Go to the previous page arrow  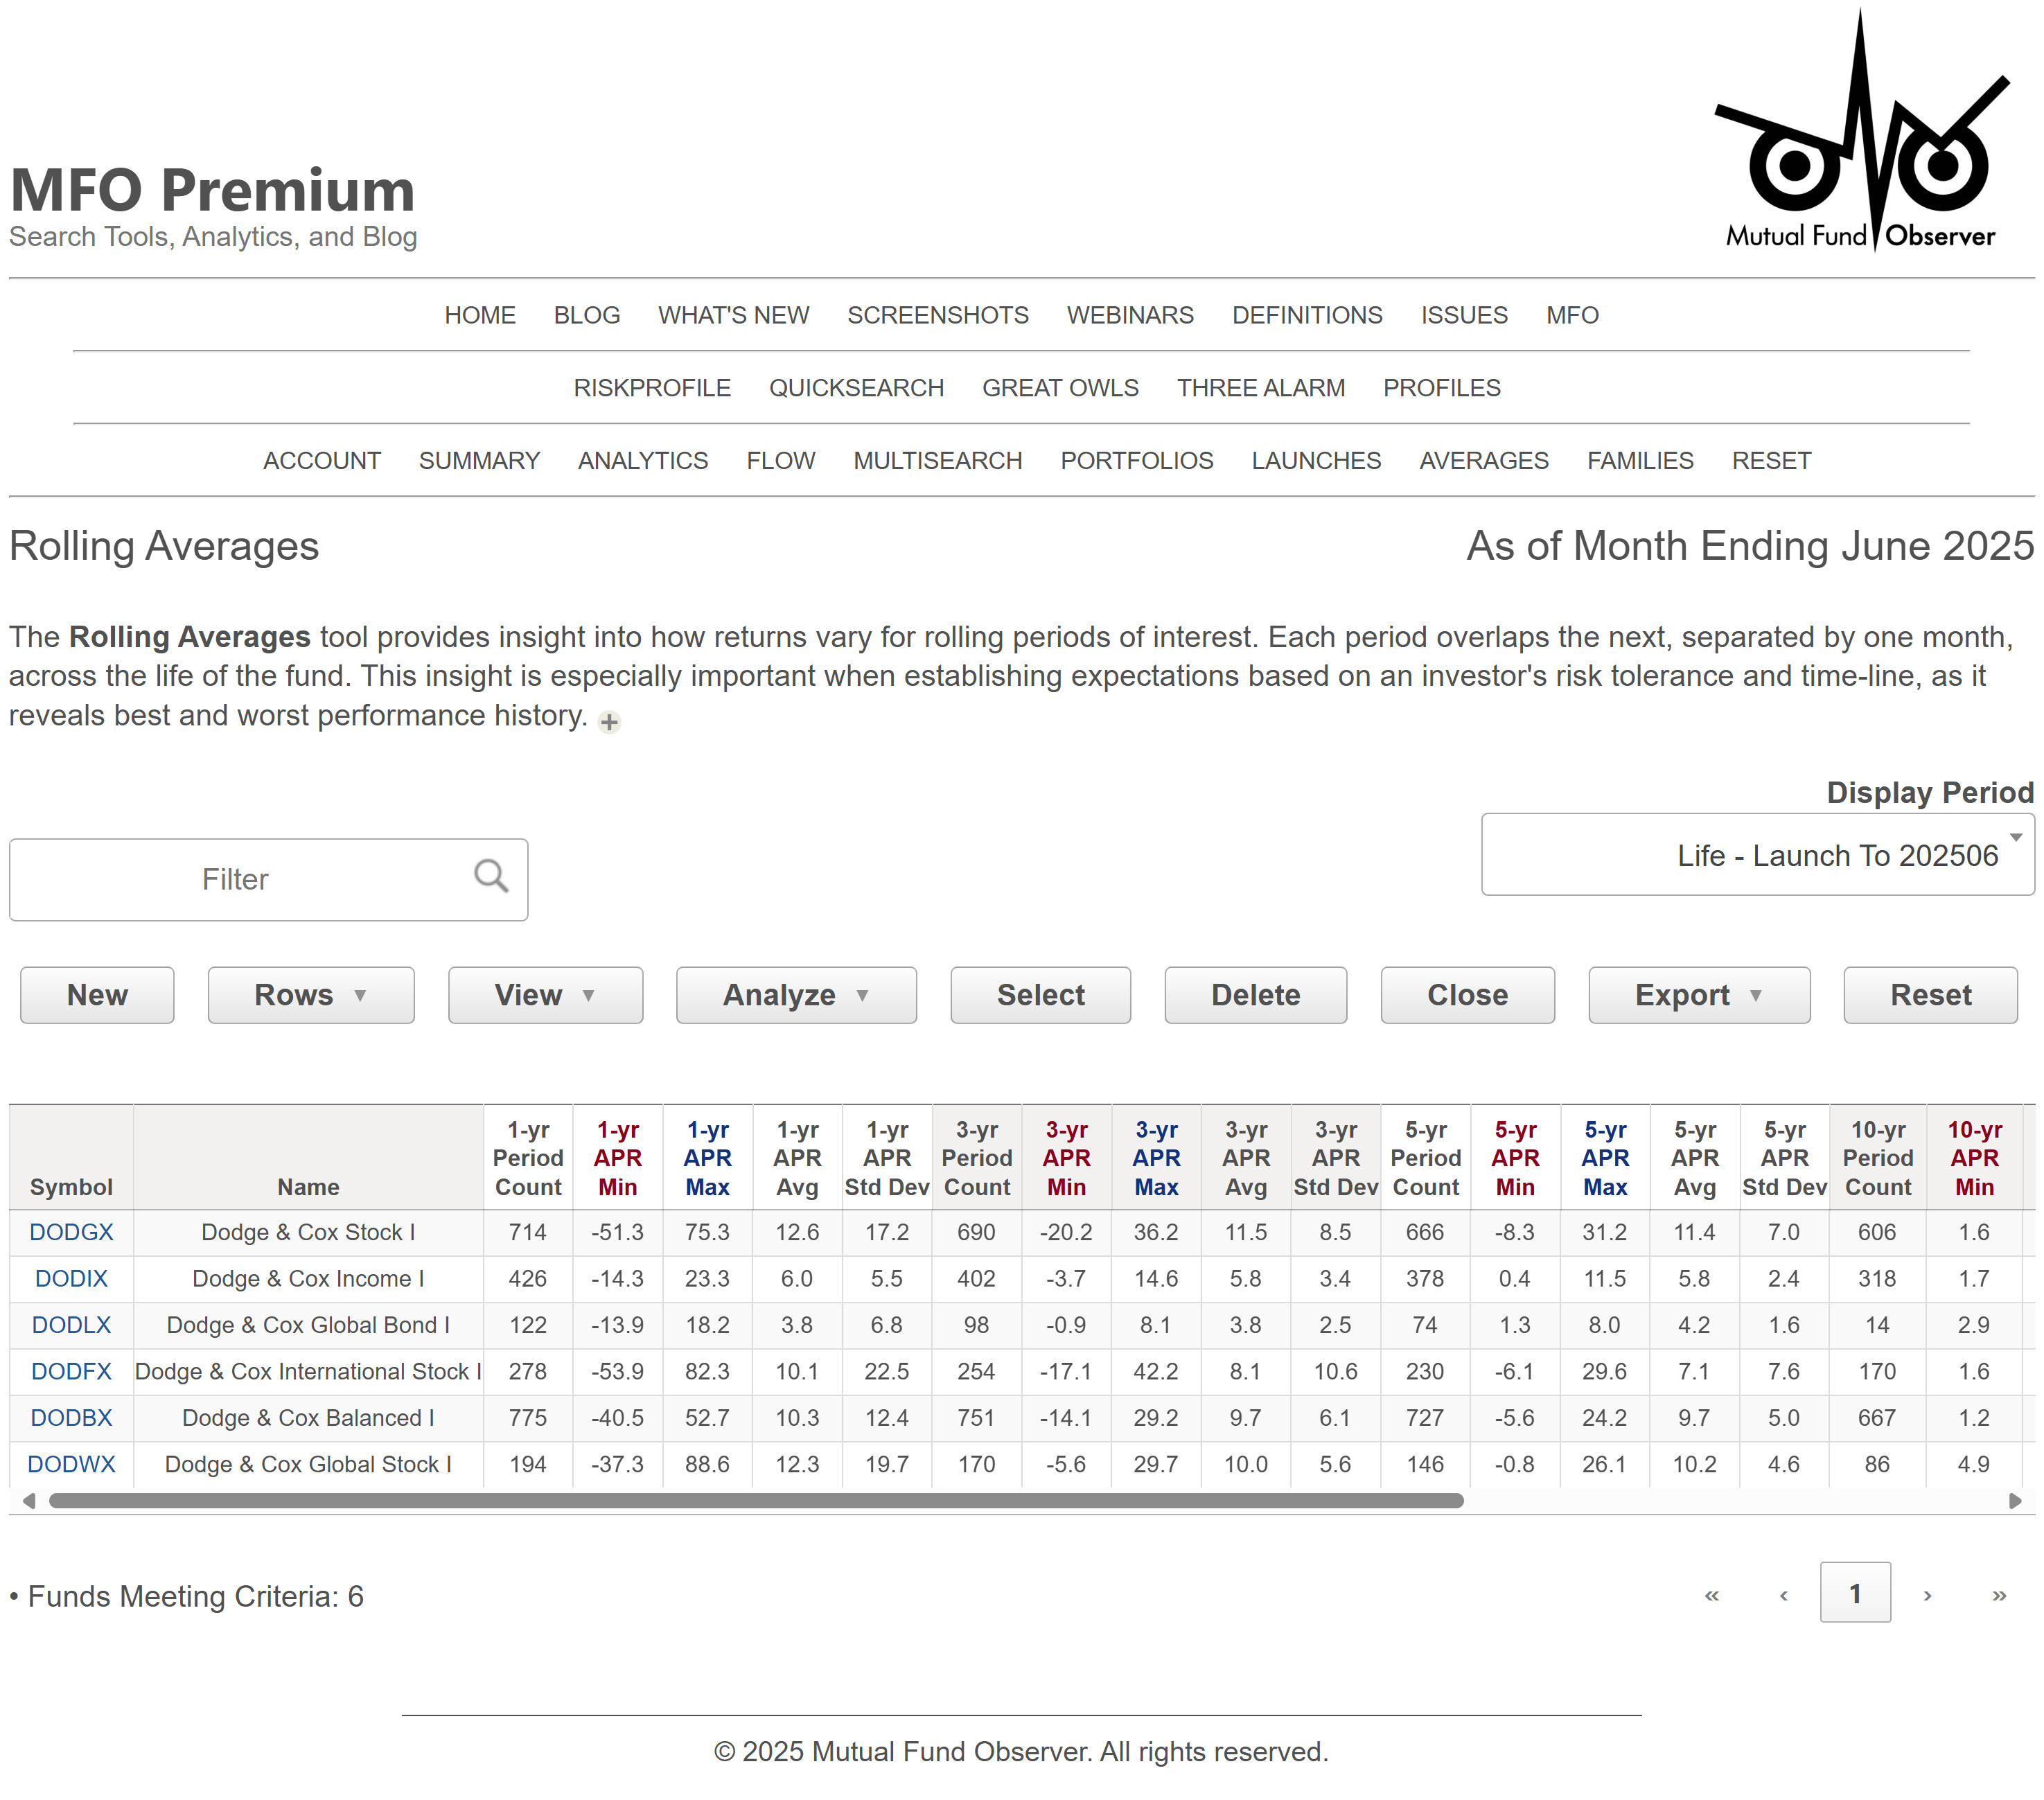point(1783,1595)
